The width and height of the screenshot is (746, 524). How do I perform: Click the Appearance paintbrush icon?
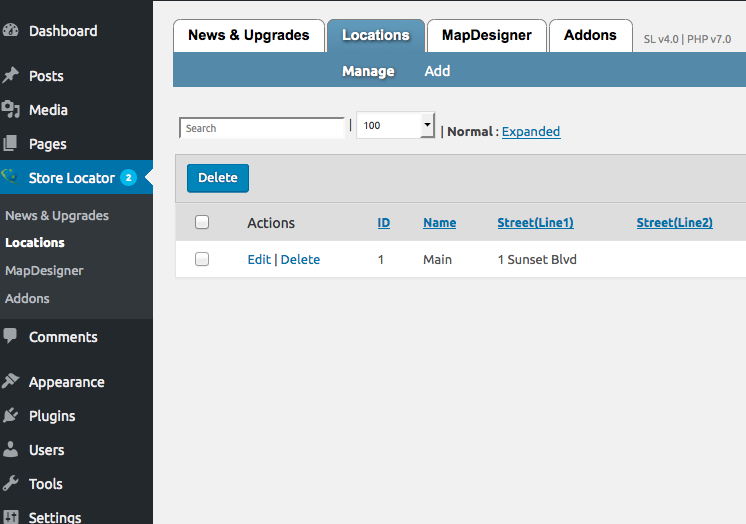point(11,382)
